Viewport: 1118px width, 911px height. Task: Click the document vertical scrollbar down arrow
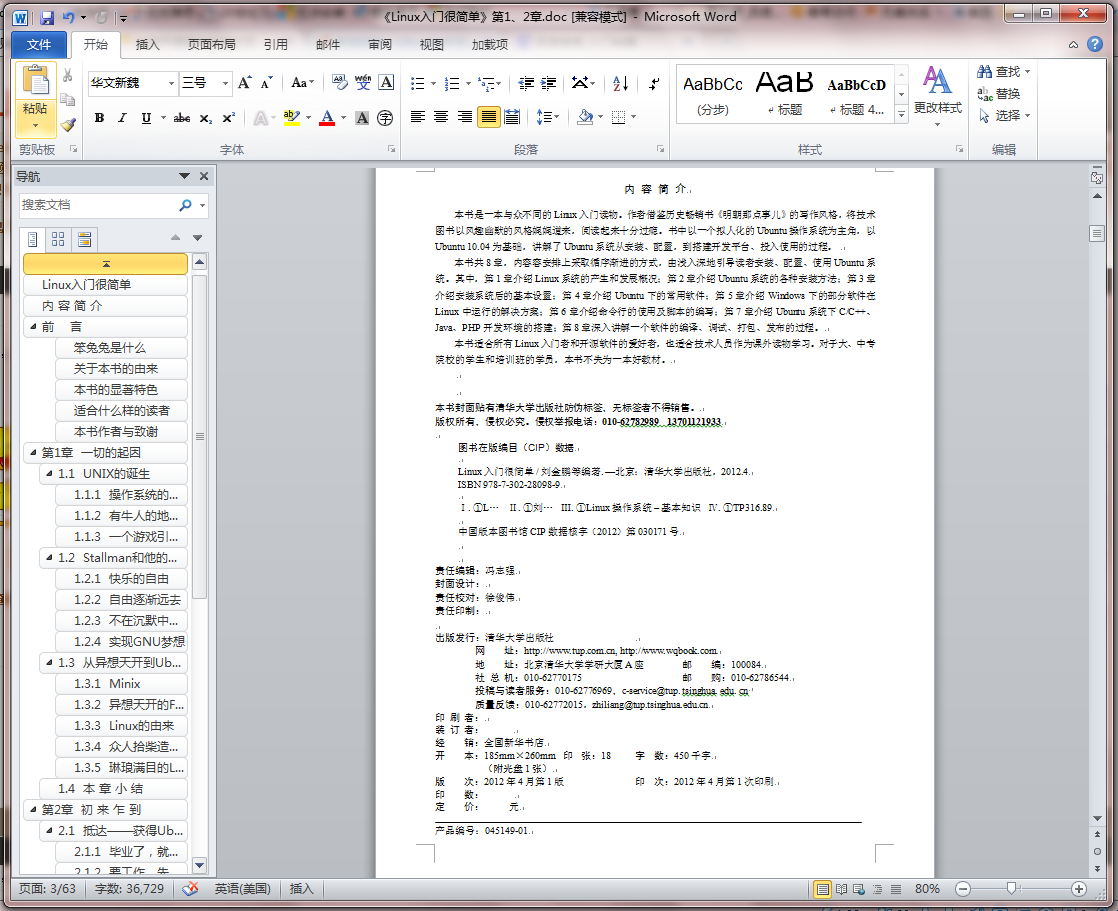1097,818
